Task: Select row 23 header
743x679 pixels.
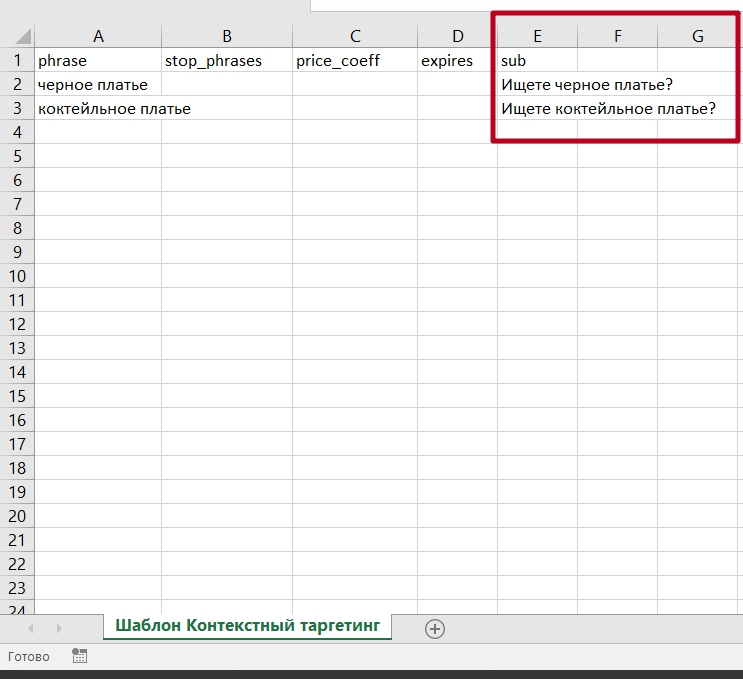Action: pyautogui.click(x=17, y=588)
